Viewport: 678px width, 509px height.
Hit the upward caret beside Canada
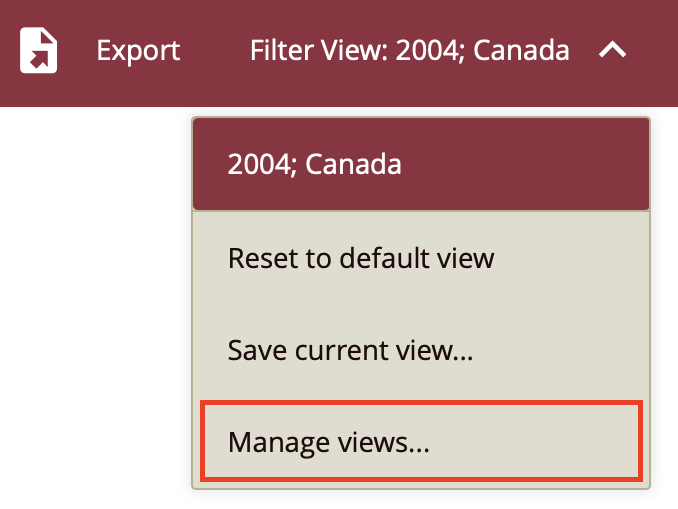coord(612,51)
